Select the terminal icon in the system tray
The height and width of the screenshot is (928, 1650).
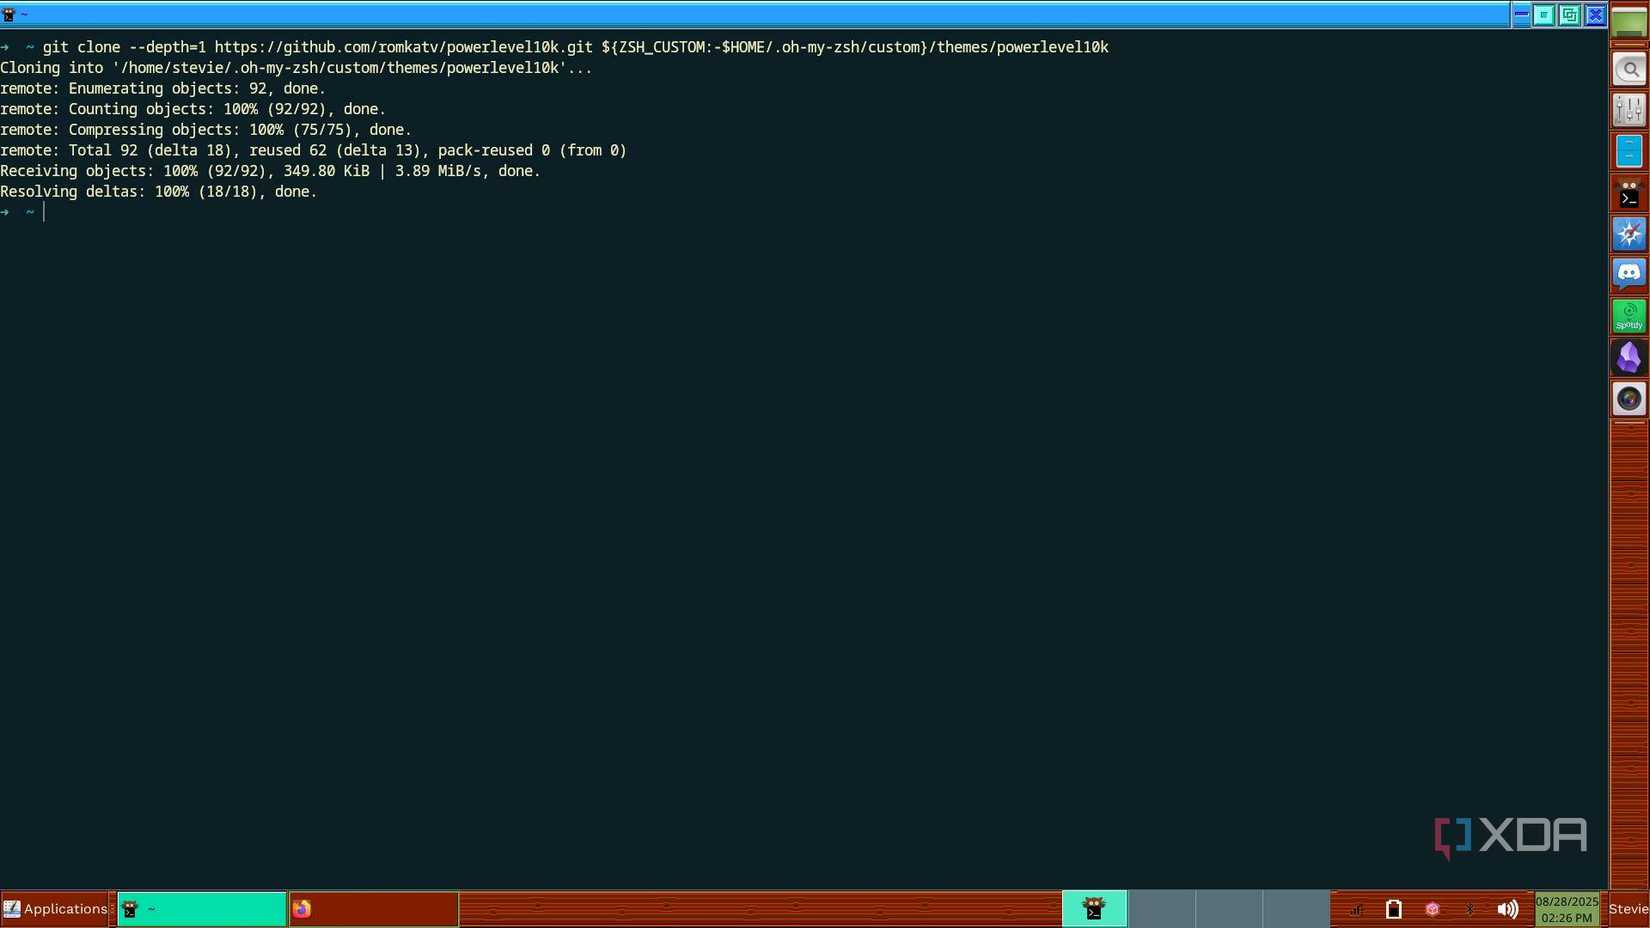point(1094,908)
